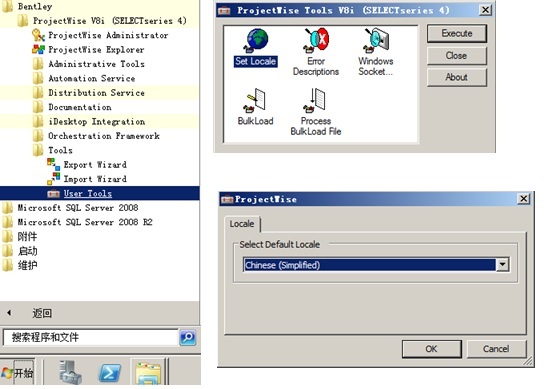Expand the Bentley folder
This screenshot has height=389, width=547.
point(27,6)
